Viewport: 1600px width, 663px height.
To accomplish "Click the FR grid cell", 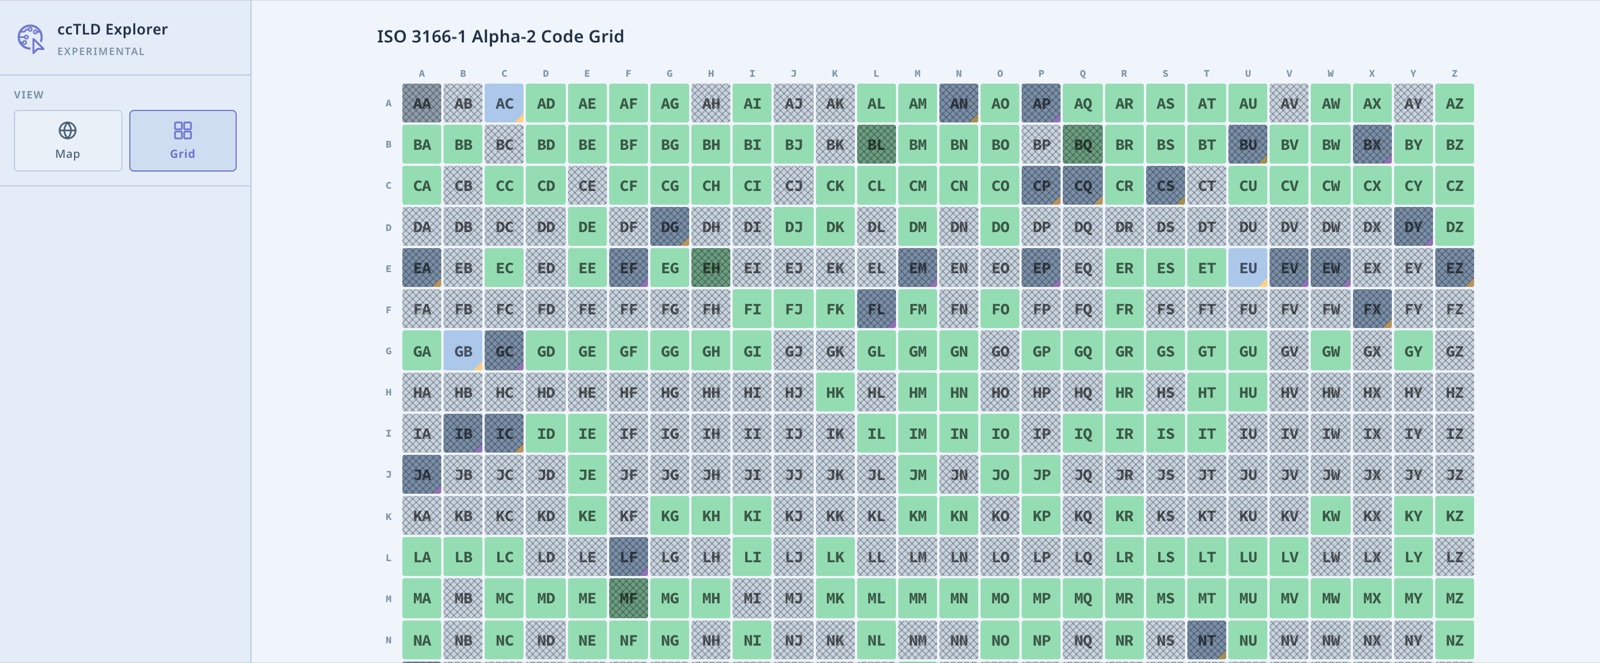I will 1124,310.
